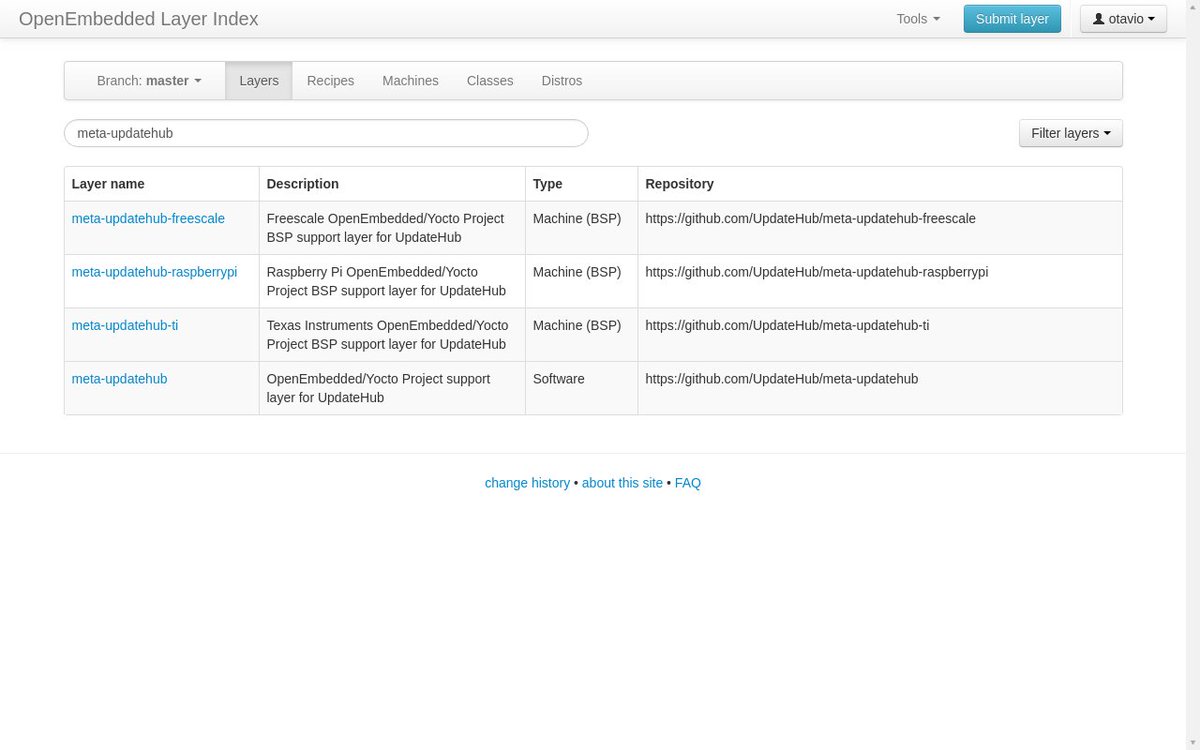Open the otavio user account dropdown
This screenshot has height=750, width=1200.
click(x=1123, y=19)
